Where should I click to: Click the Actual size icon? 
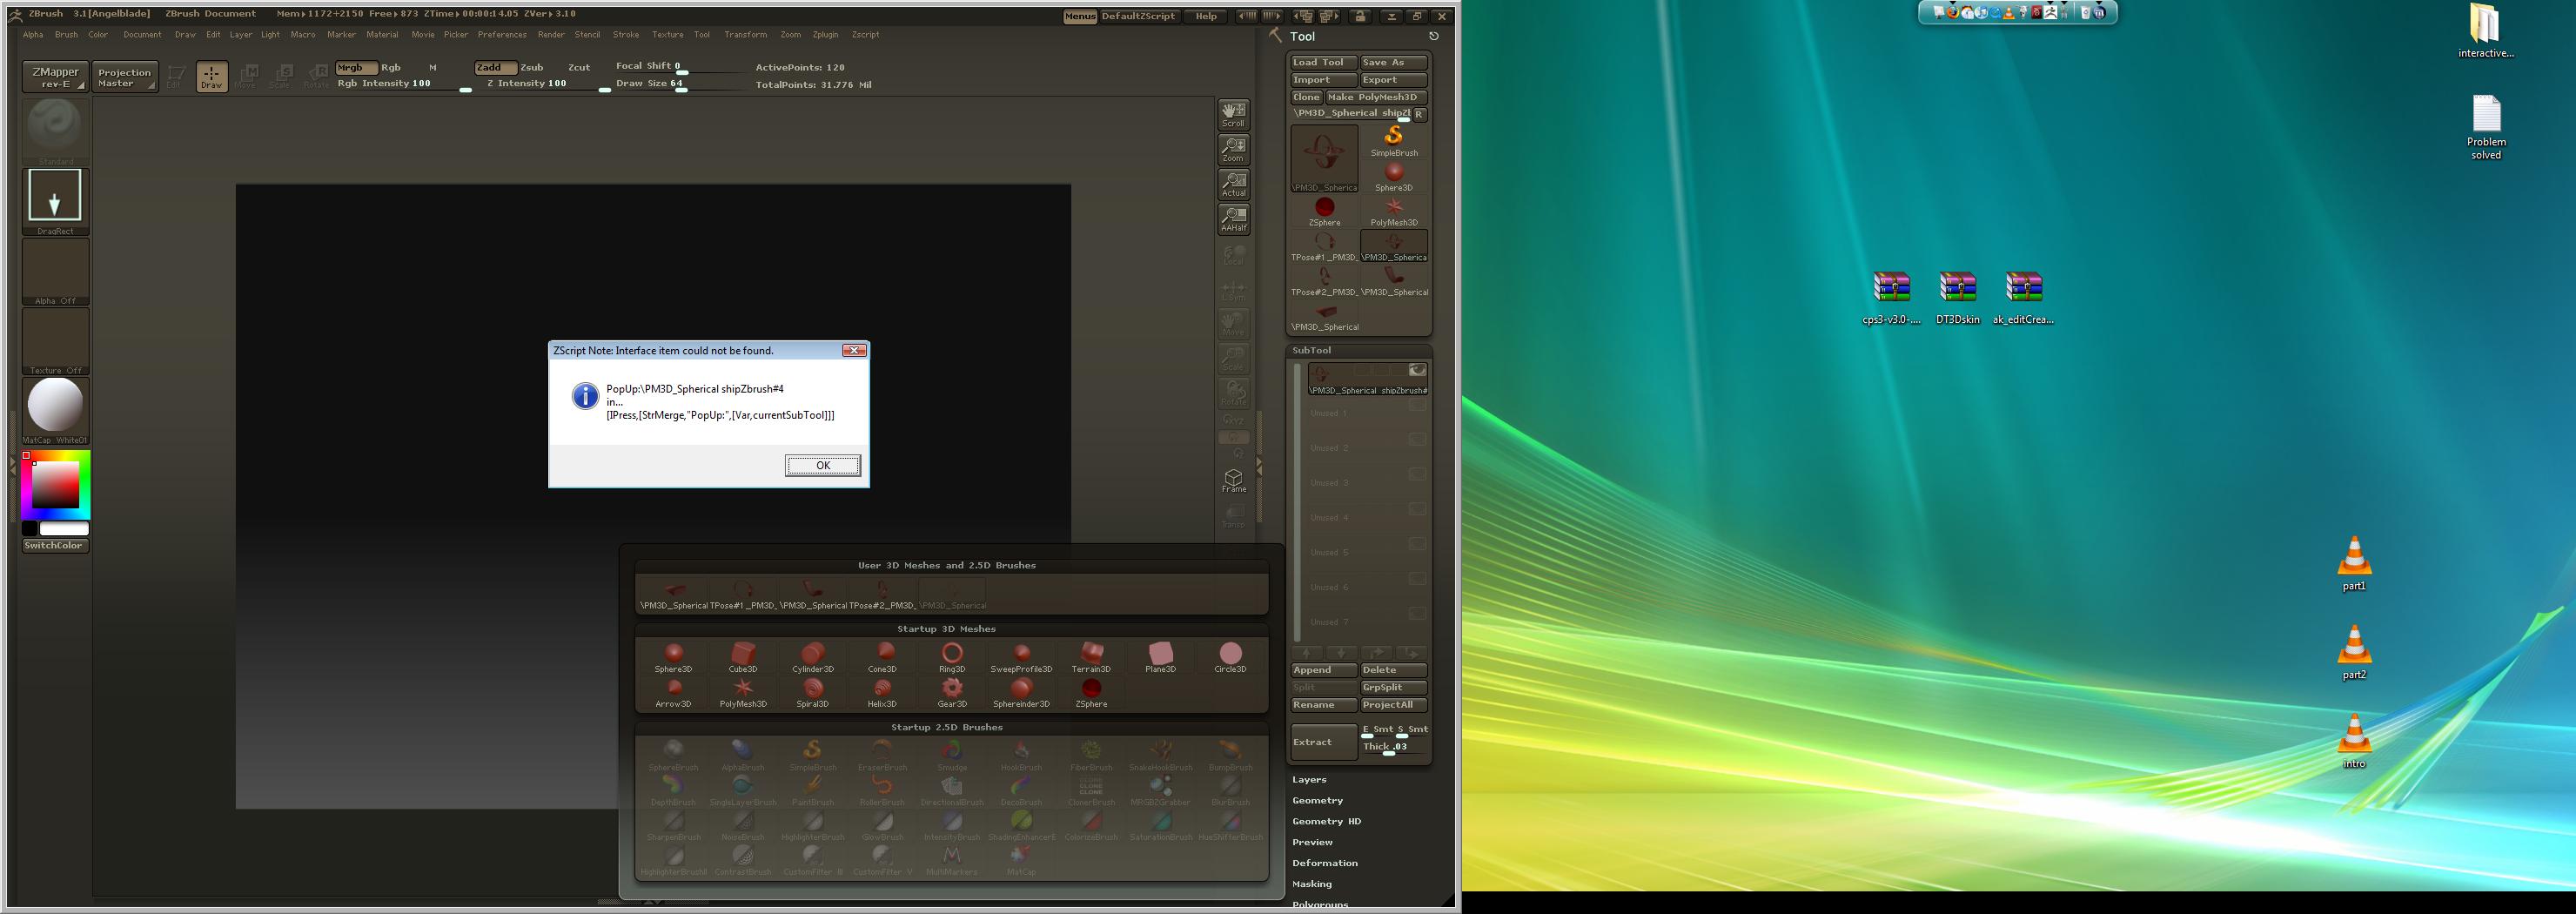click(x=1233, y=184)
